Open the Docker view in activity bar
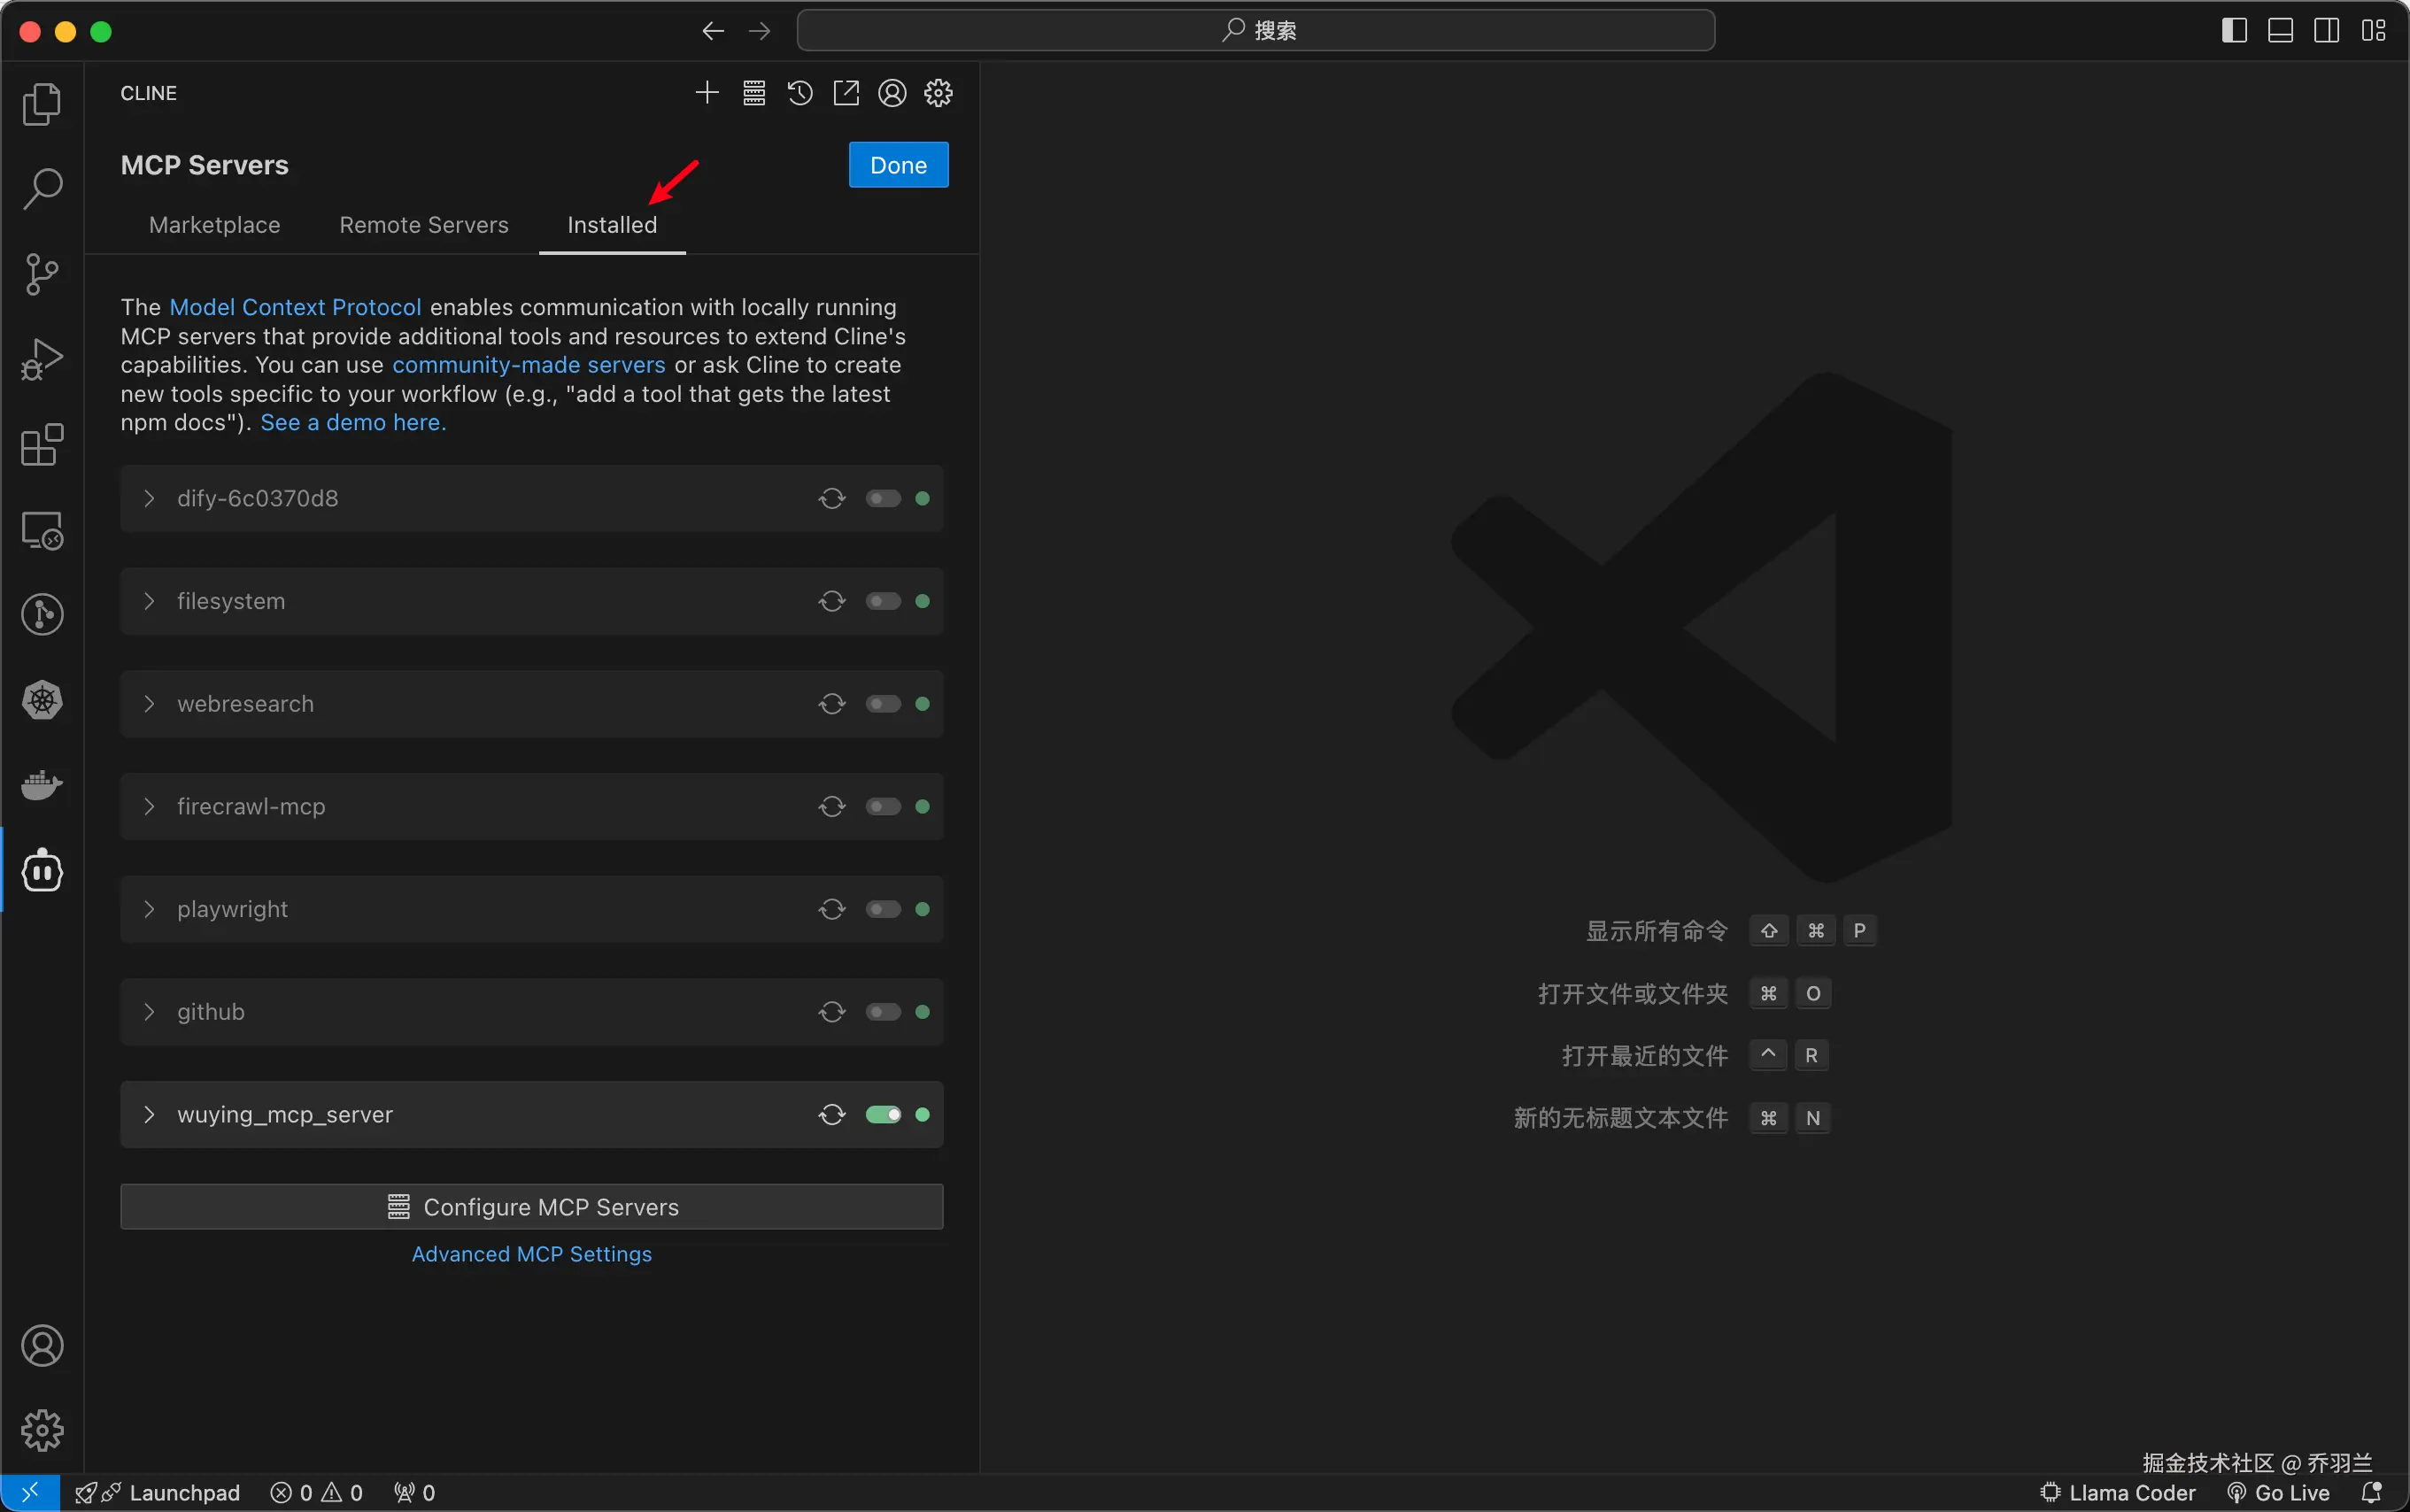 pyautogui.click(x=42, y=785)
